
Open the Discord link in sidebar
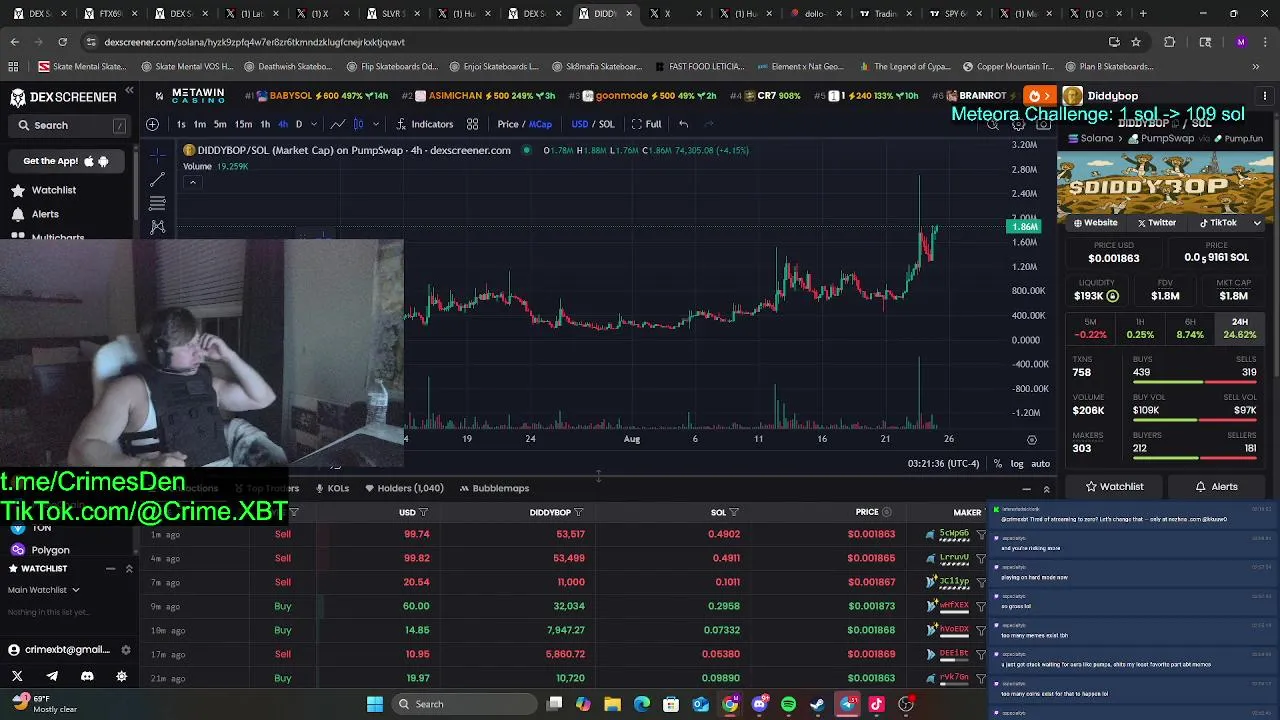87,677
